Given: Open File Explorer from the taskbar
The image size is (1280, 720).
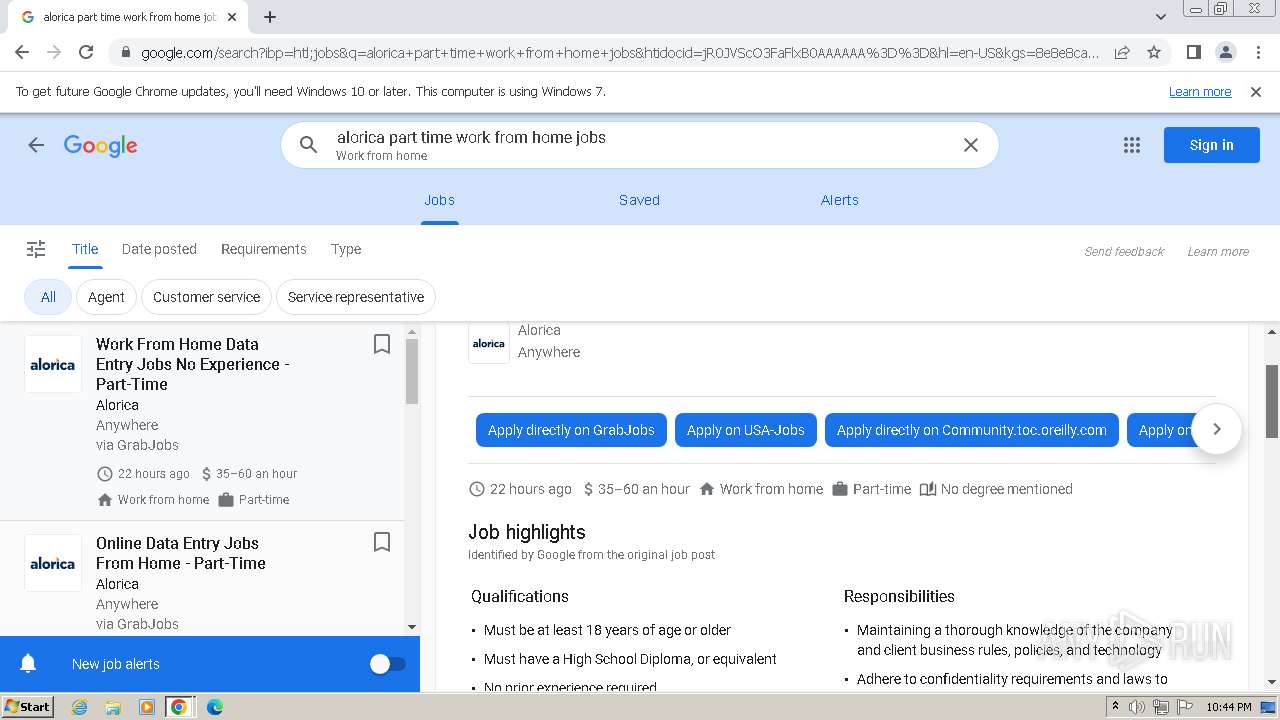Looking at the screenshot, I should coord(113,707).
